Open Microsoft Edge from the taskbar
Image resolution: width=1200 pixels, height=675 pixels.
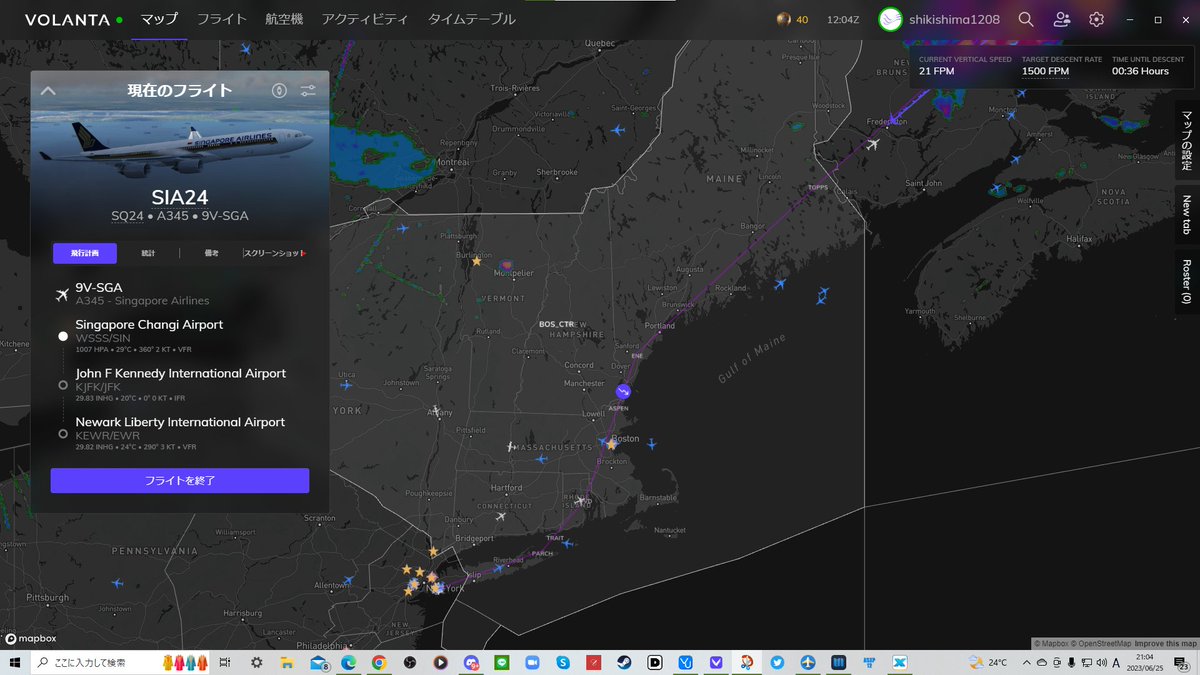point(348,662)
